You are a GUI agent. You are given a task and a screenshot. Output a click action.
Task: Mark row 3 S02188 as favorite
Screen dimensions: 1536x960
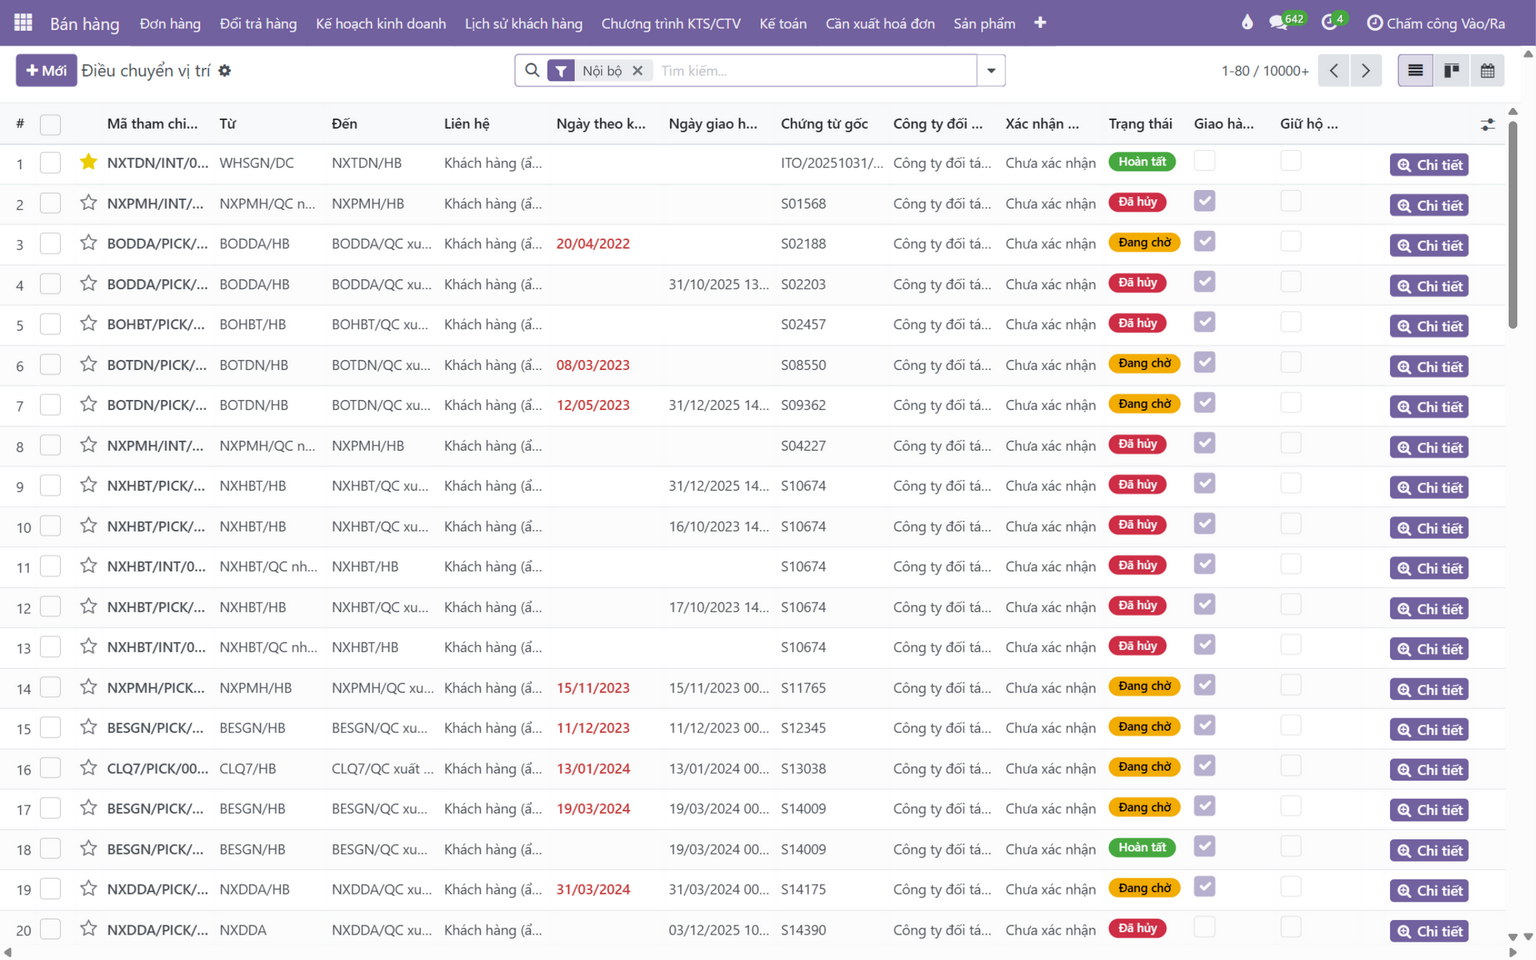(x=88, y=243)
